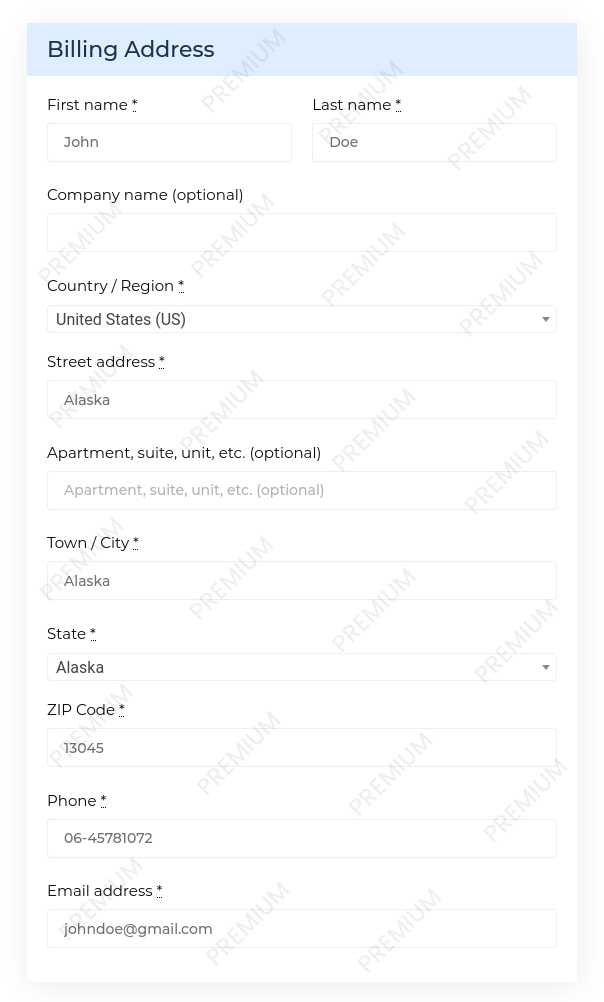Focus the Last name field containing Doe
Viewport: 604px width, 1002px height.
click(435, 143)
